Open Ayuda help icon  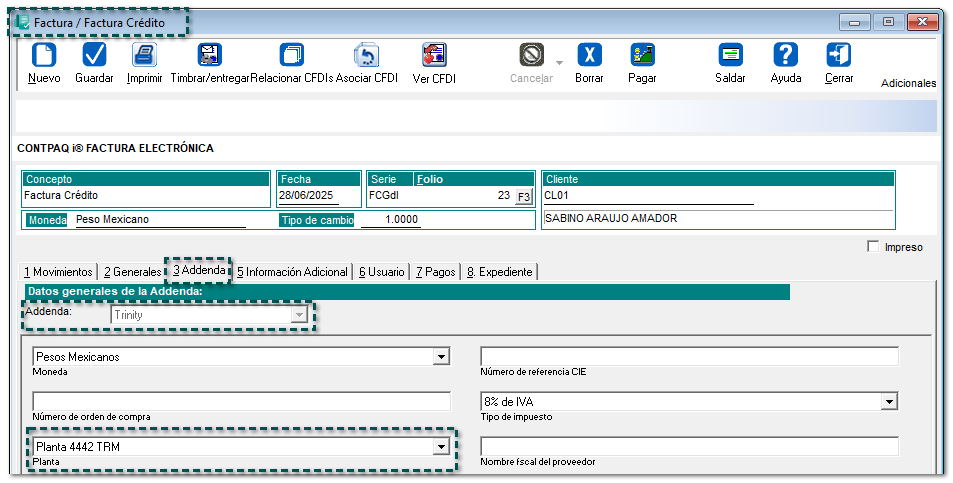pyautogui.click(x=786, y=55)
